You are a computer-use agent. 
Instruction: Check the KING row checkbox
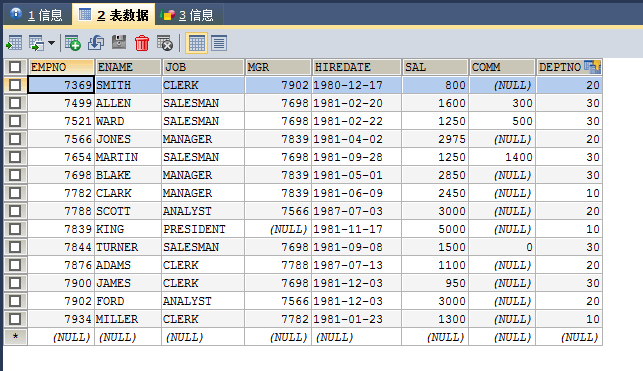coord(15,229)
